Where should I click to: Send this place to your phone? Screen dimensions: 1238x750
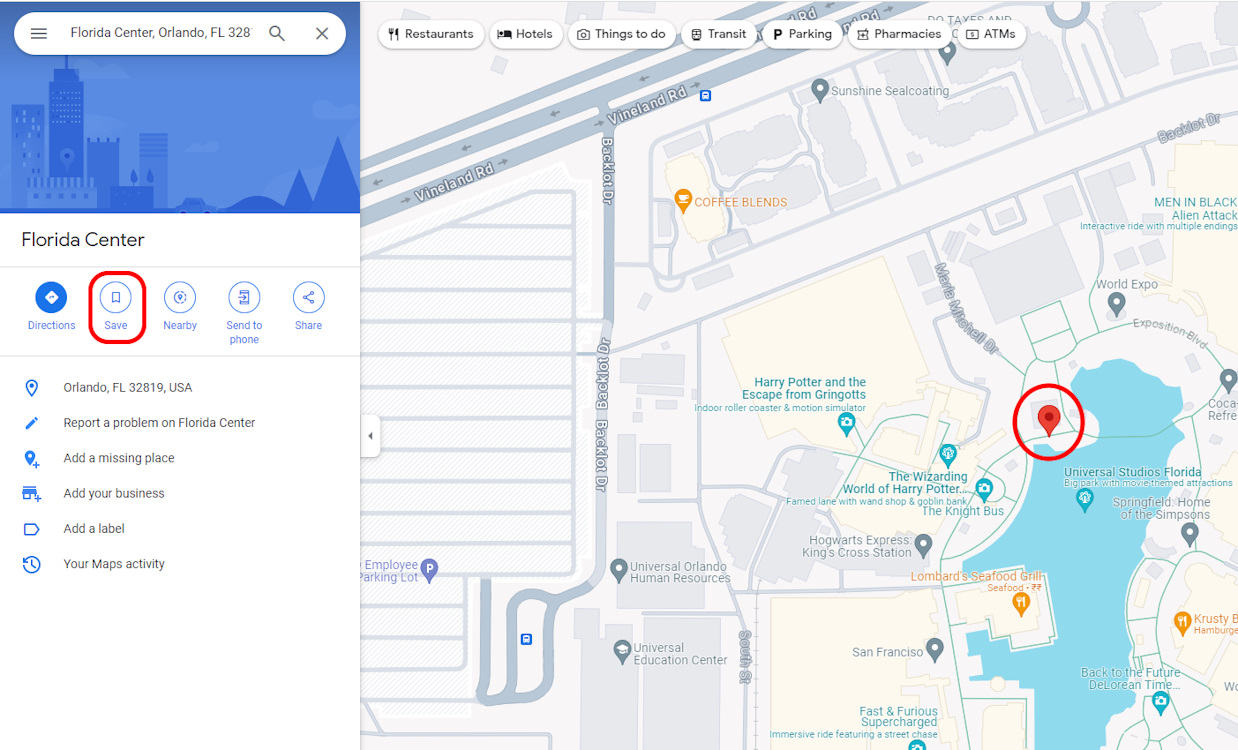pos(244,297)
